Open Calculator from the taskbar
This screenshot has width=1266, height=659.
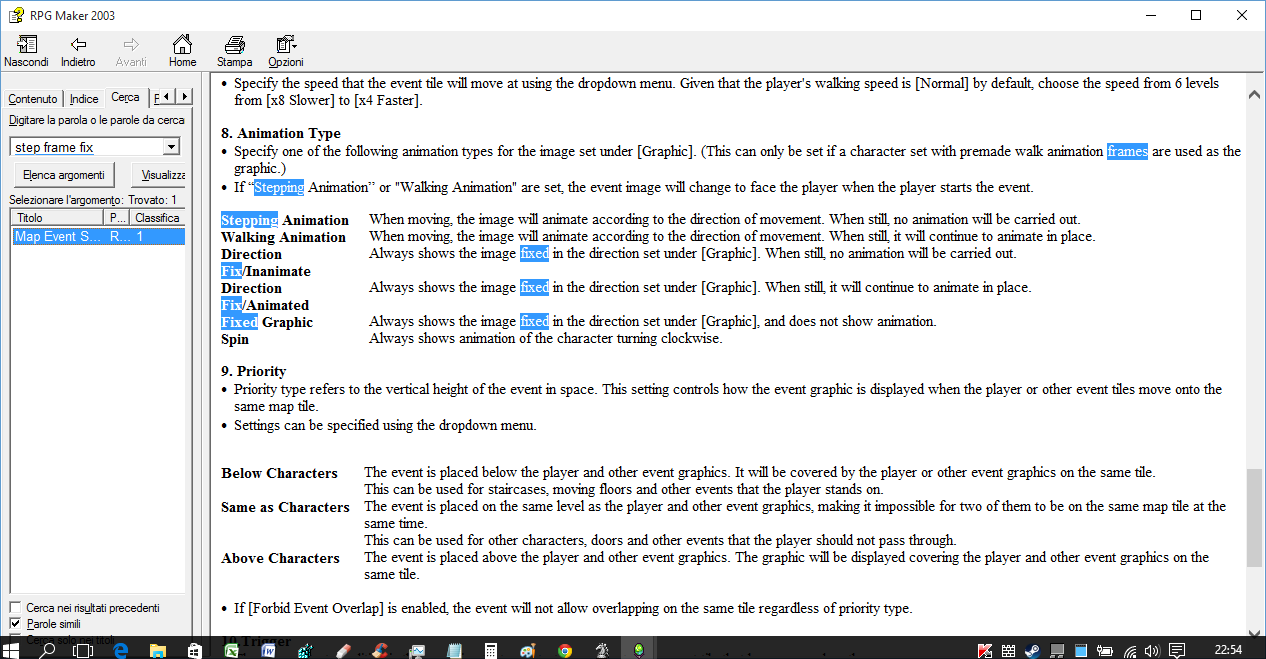(490, 649)
